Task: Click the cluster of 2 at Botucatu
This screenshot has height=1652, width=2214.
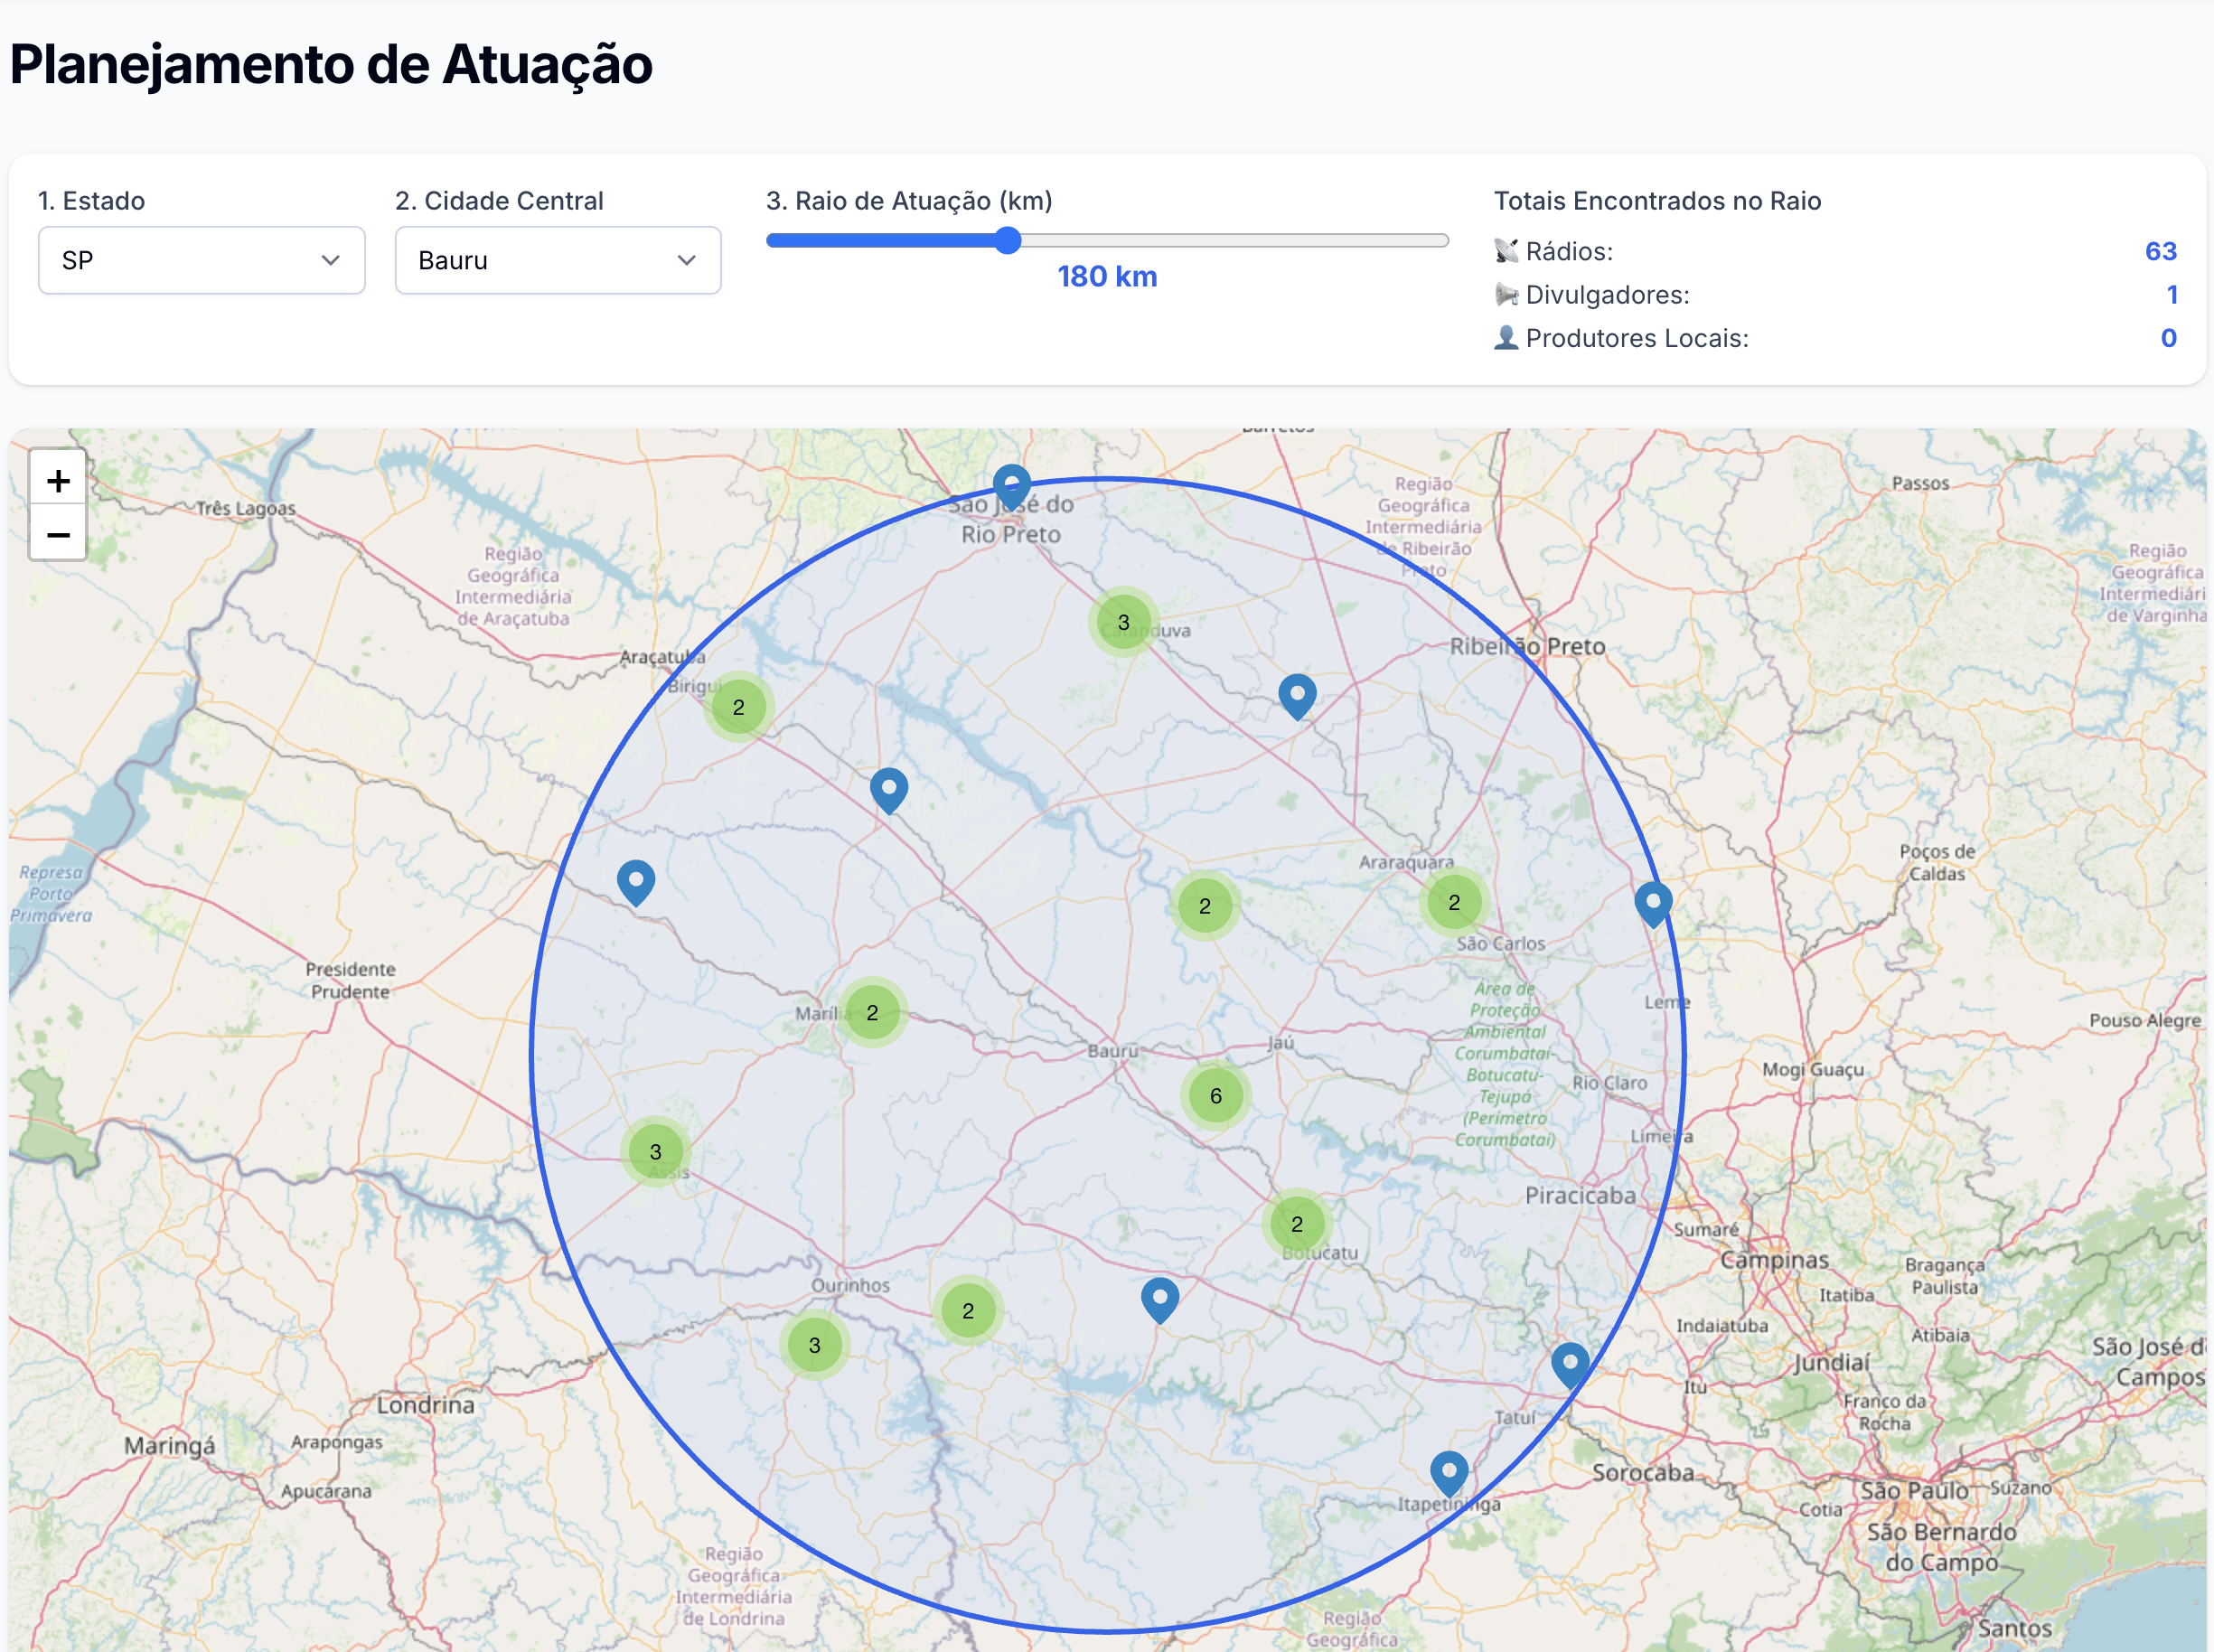Action: [x=1296, y=1224]
